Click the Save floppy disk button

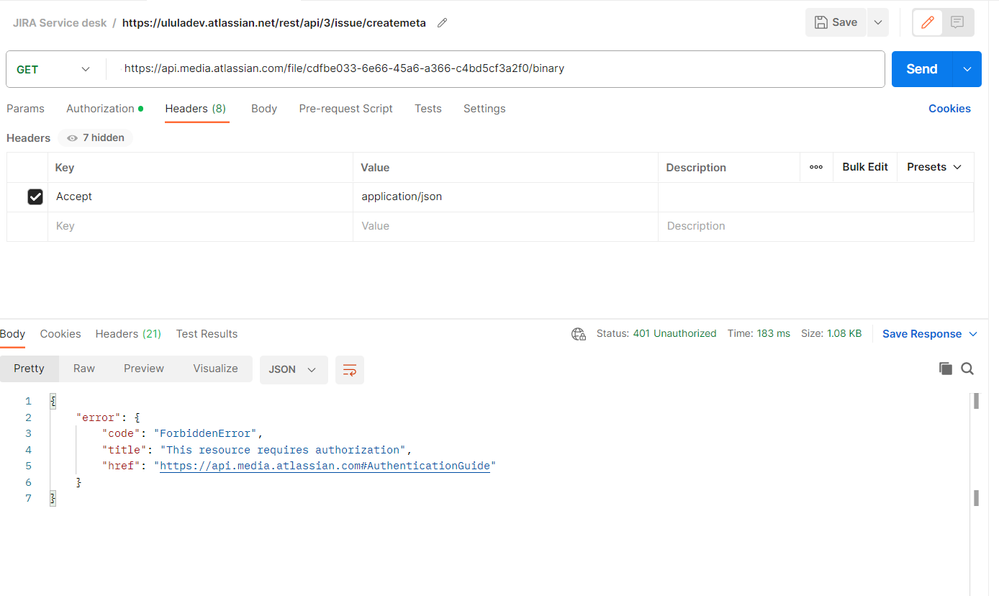click(x=836, y=22)
